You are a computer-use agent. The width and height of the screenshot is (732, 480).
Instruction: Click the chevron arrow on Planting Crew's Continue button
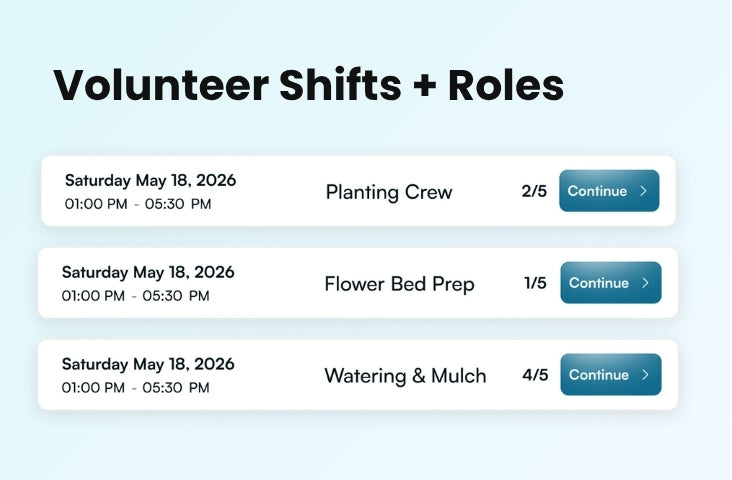coord(643,191)
